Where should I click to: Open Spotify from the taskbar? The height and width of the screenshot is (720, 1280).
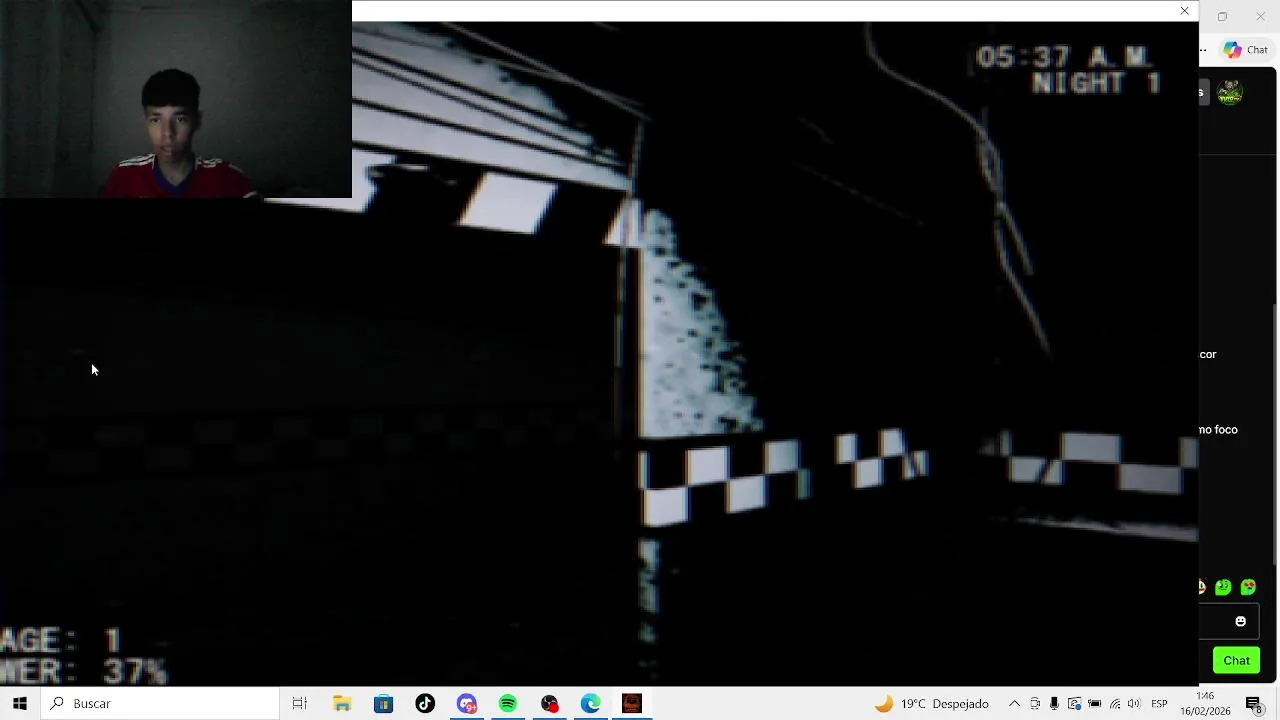pos(508,703)
